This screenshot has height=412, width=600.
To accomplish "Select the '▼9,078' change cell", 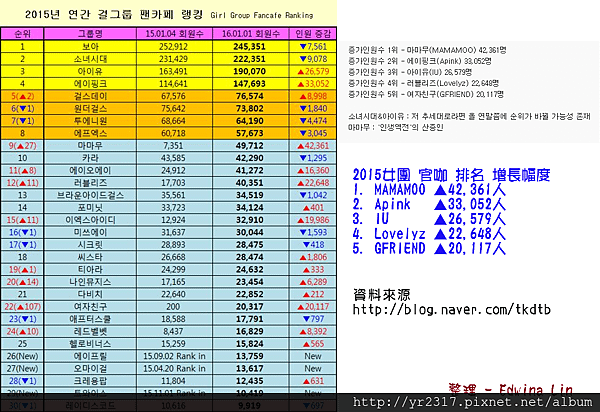I will coord(313,59).
